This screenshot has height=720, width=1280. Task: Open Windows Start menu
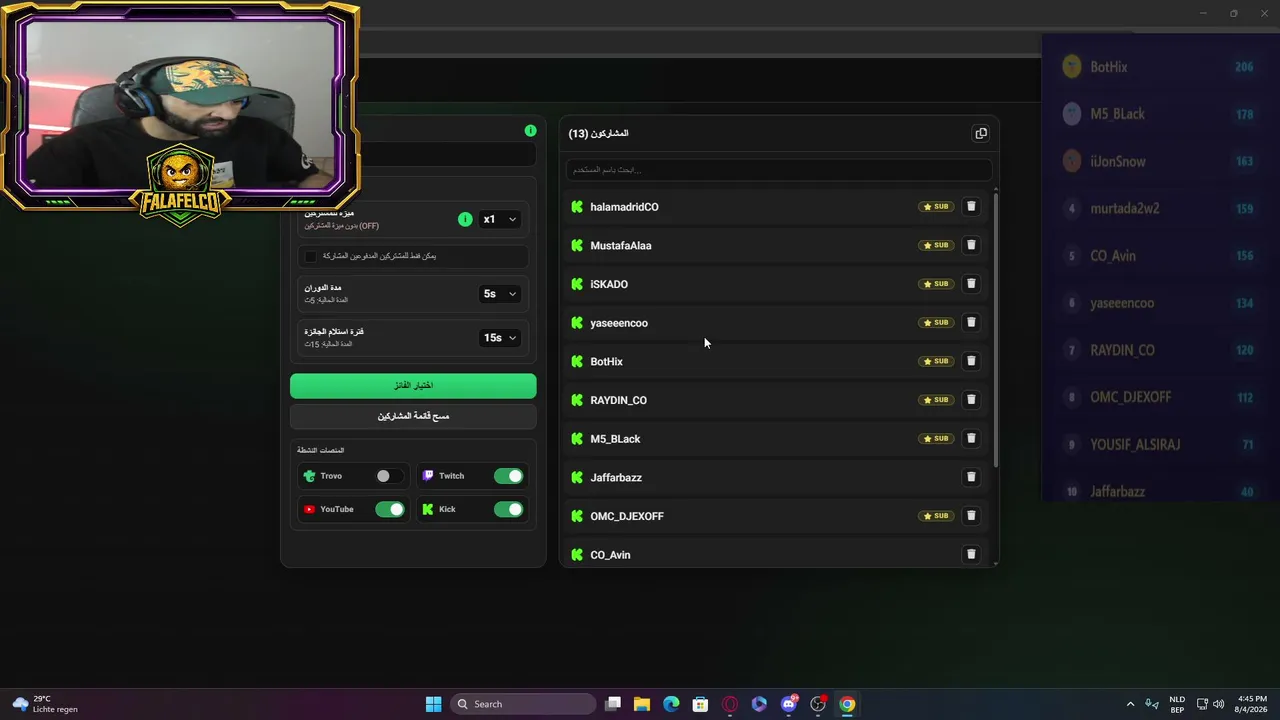tap(433, 704)
